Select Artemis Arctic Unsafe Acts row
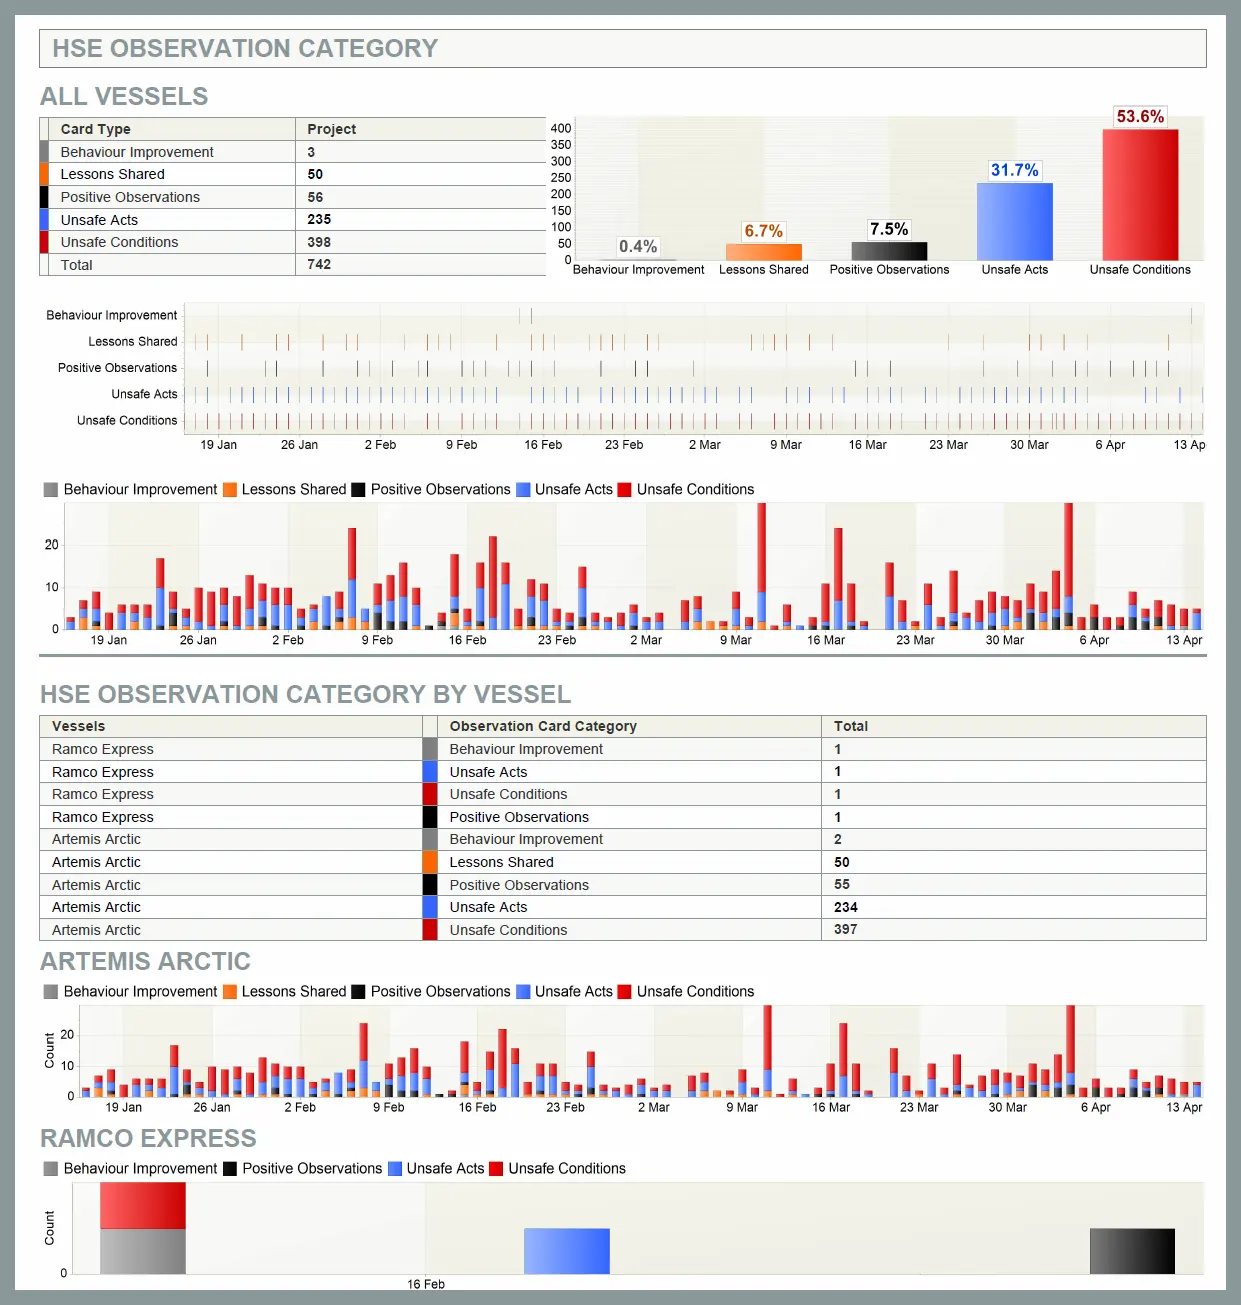This screenshot has height=1305, width=1241. [x=622, y=907]
